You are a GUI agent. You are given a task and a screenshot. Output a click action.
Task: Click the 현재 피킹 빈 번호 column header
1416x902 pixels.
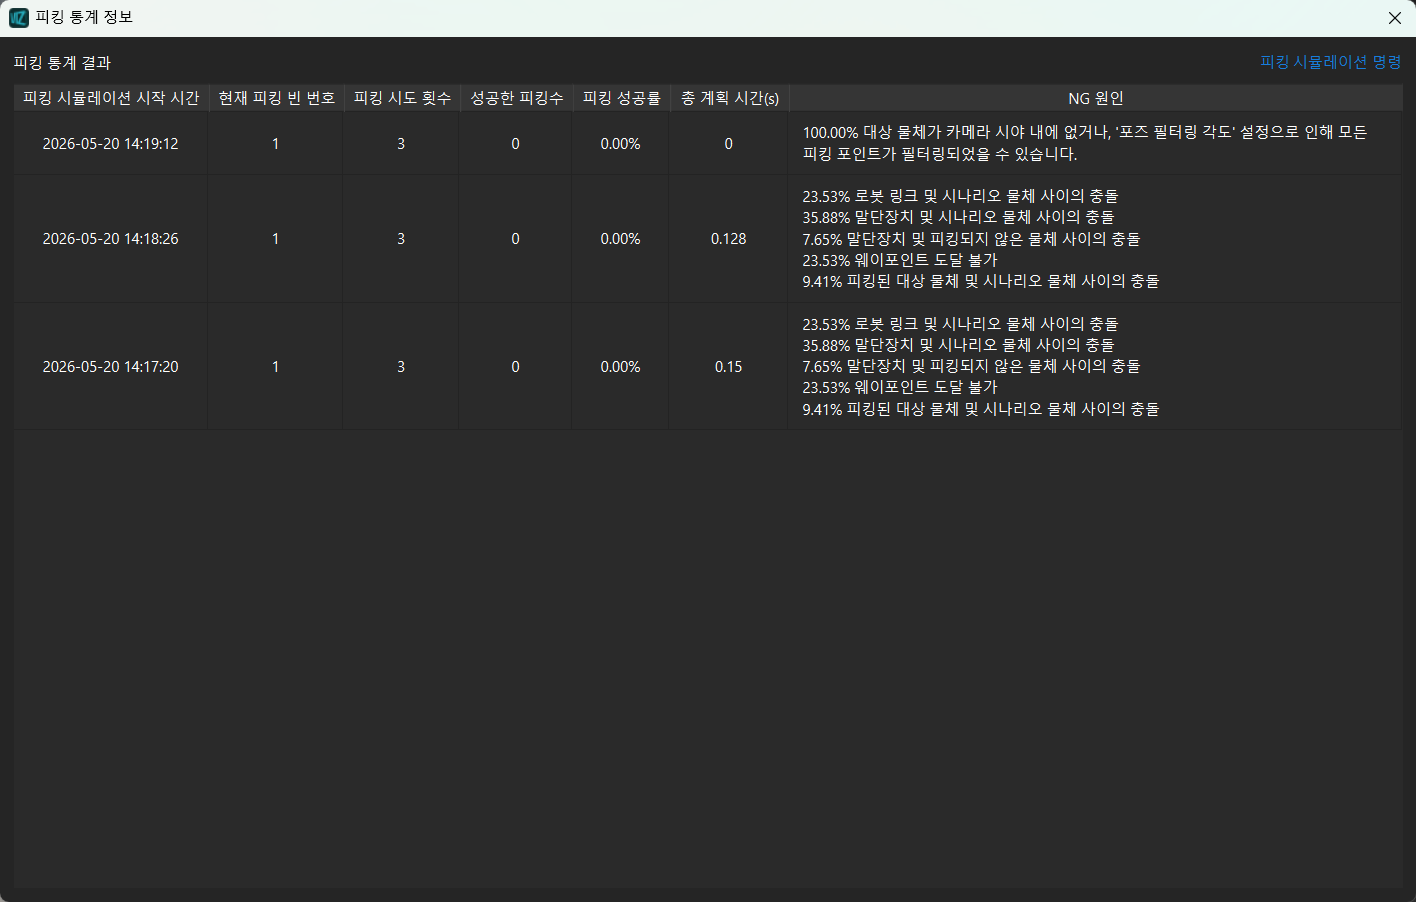tap(276, 98)
